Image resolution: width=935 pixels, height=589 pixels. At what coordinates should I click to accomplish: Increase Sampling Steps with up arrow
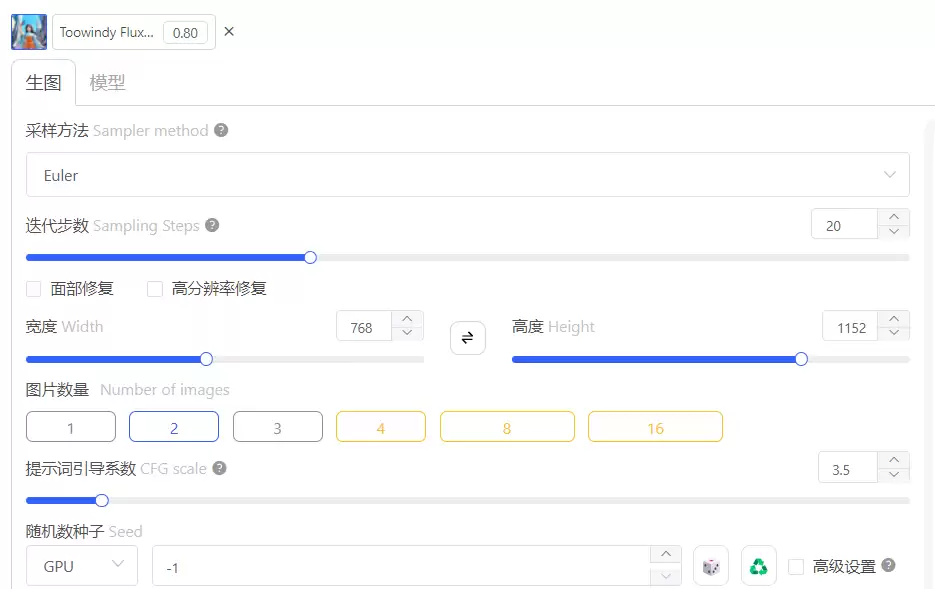pyautogui.click(x=893, y=218)
